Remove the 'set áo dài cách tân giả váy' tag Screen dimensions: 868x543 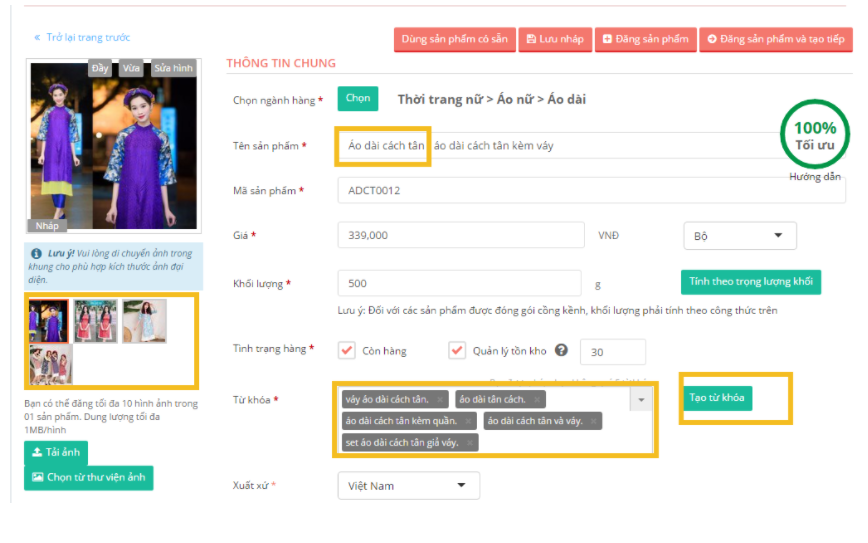pyautogui.click(x=469, y=442)
